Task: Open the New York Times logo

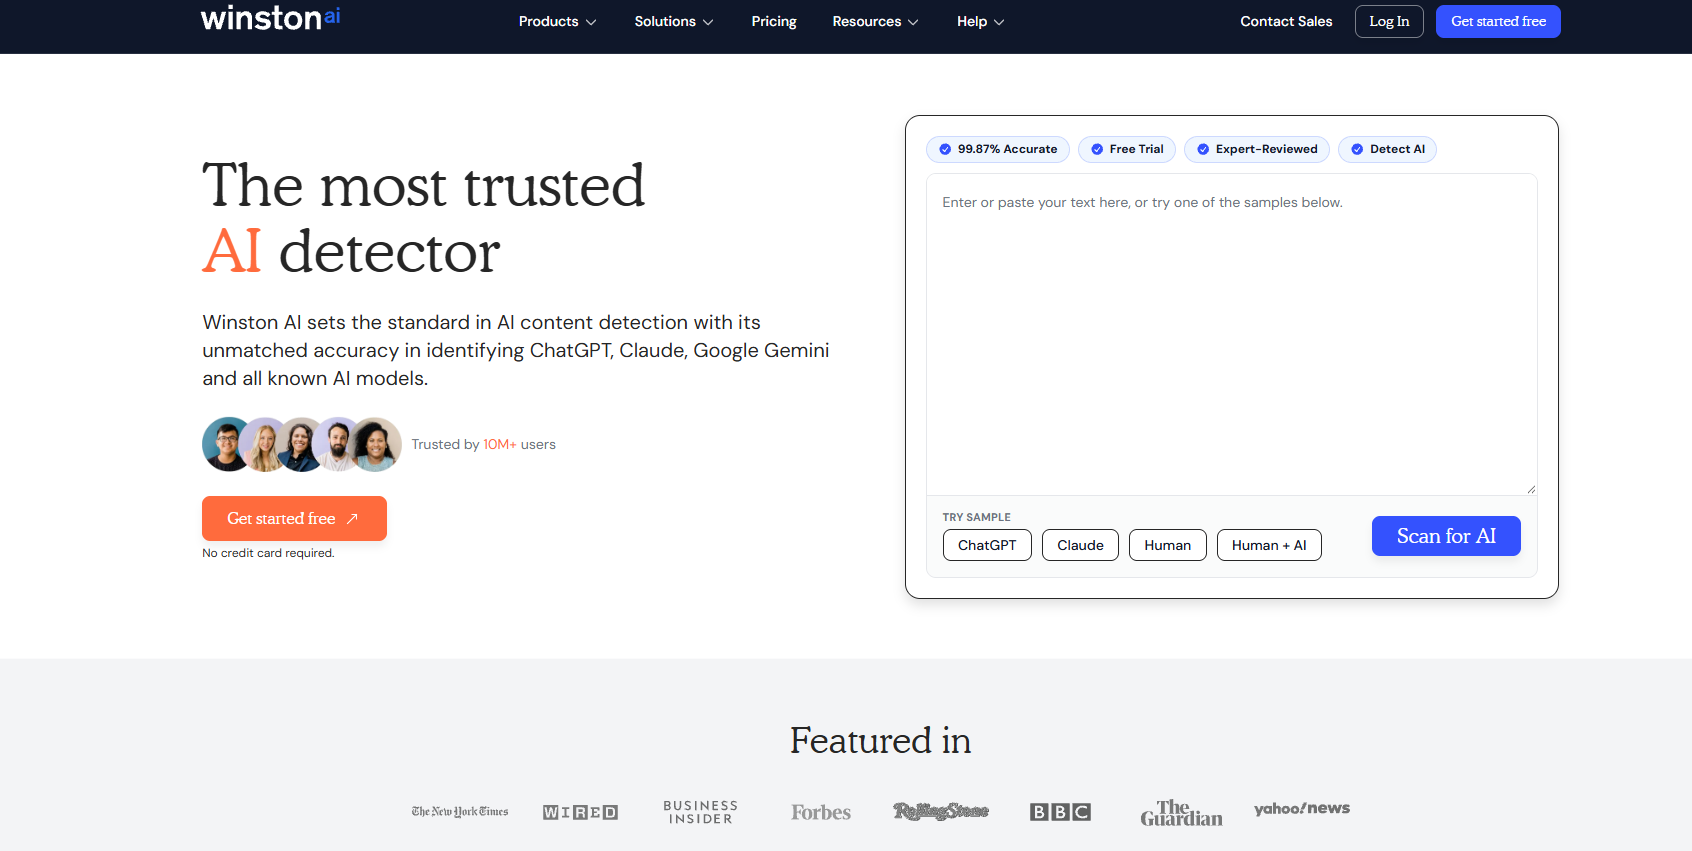Action: point(460,811)
